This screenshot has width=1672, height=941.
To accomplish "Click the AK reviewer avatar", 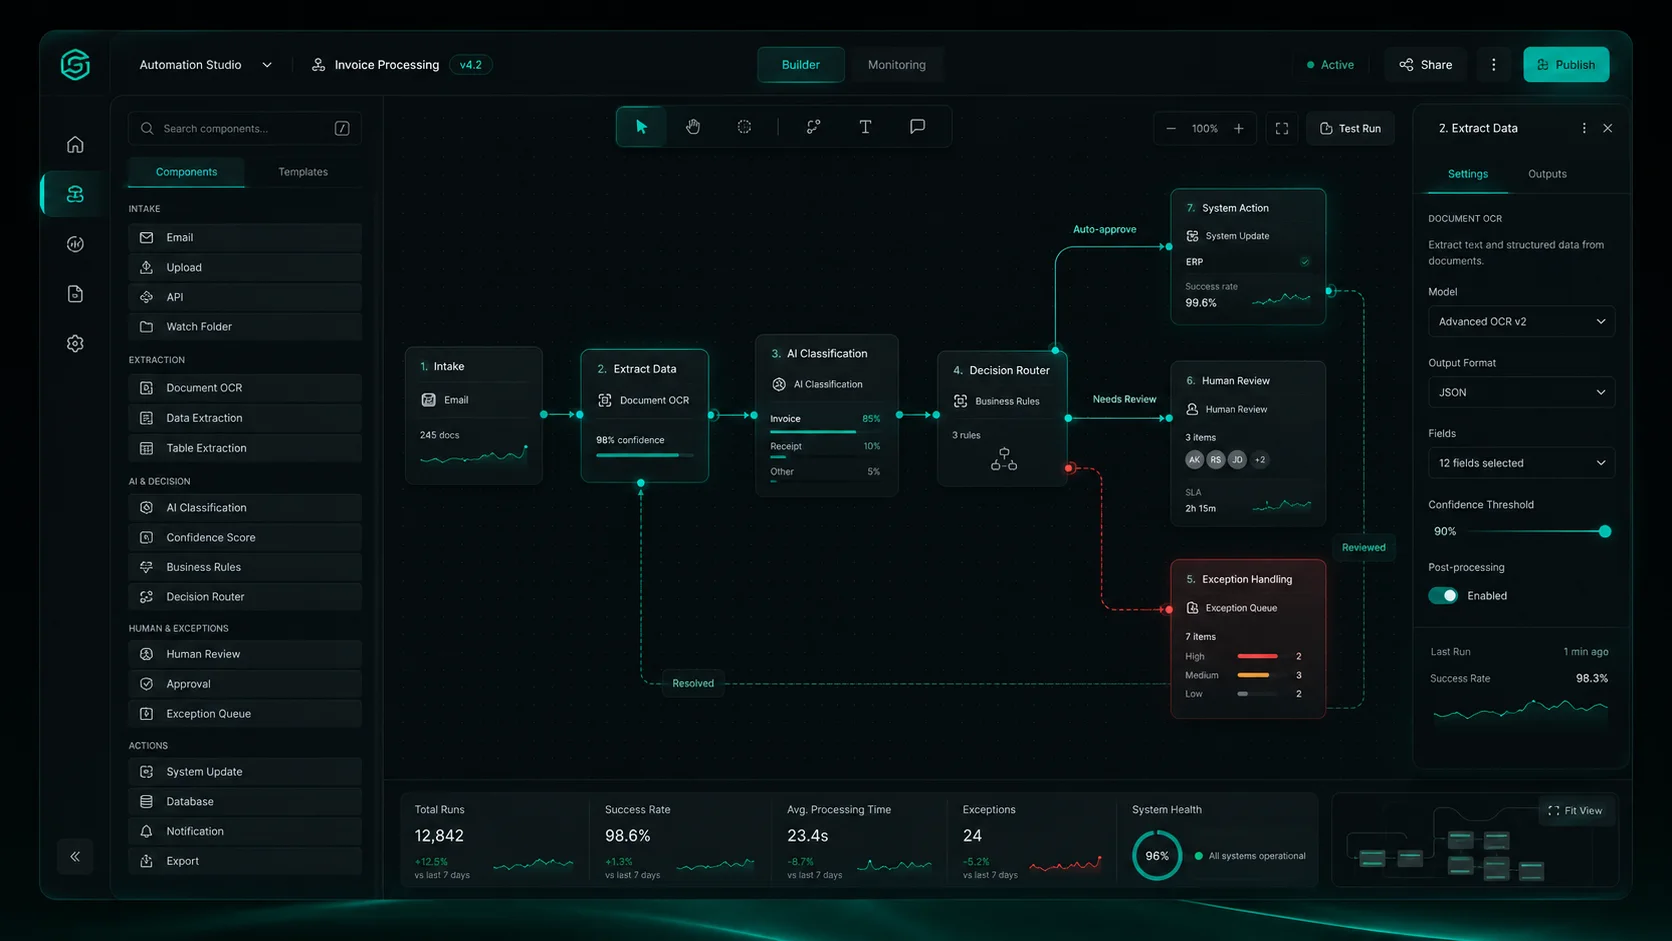I will tap(1194, 460).
